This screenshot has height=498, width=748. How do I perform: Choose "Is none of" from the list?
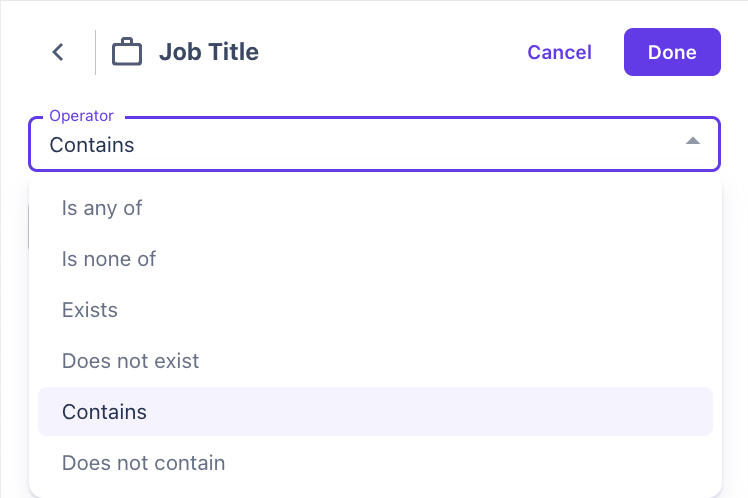pos(109,259)
